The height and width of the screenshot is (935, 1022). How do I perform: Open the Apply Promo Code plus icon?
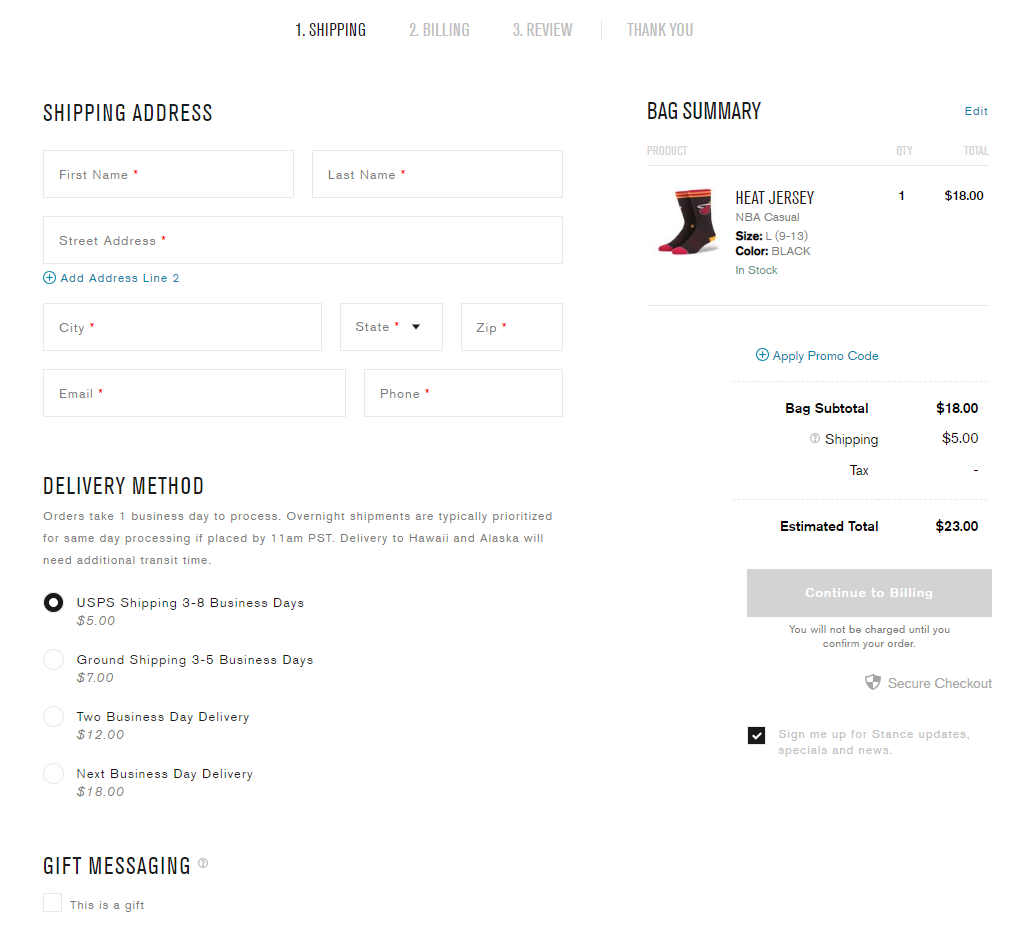761,355
